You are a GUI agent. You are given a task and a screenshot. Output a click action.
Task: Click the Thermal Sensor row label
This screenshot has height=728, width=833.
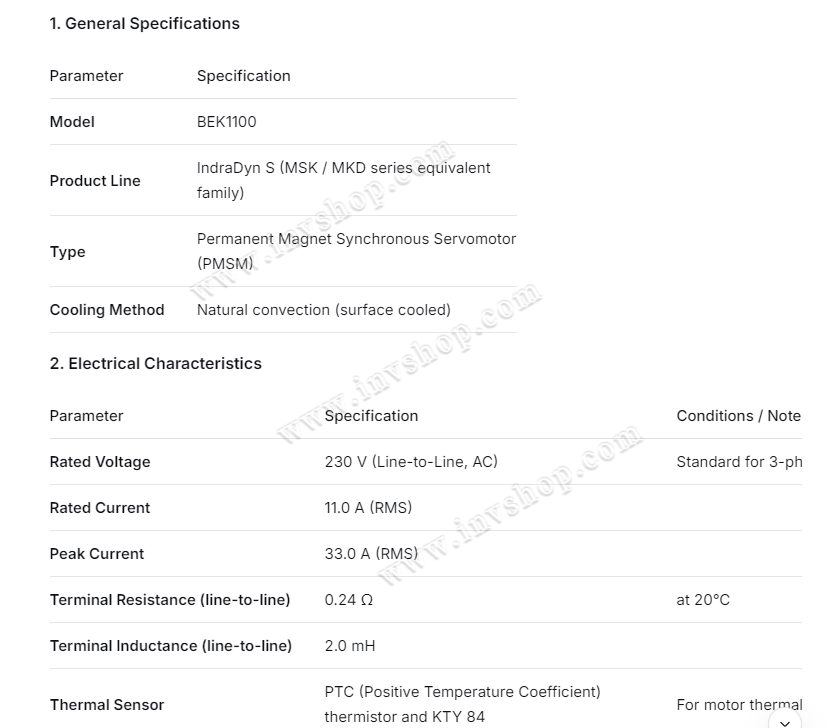tap(107, 705)
